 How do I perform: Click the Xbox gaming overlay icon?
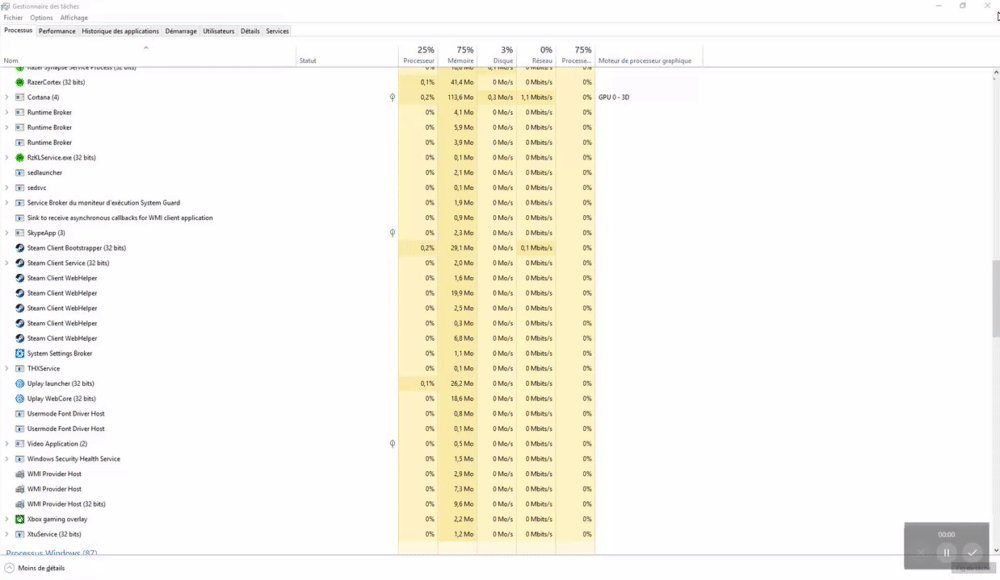tap(20, 519)
